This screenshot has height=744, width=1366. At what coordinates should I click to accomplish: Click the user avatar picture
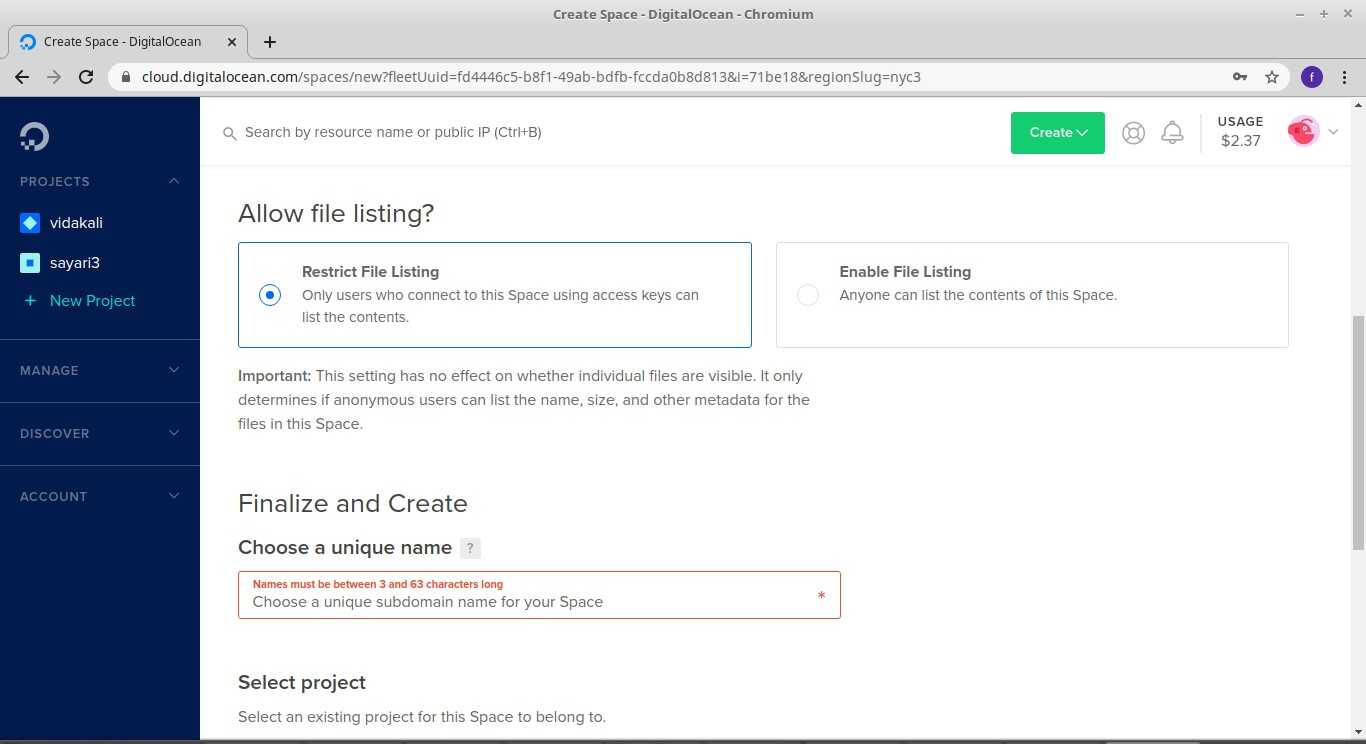coord(1302,131)
